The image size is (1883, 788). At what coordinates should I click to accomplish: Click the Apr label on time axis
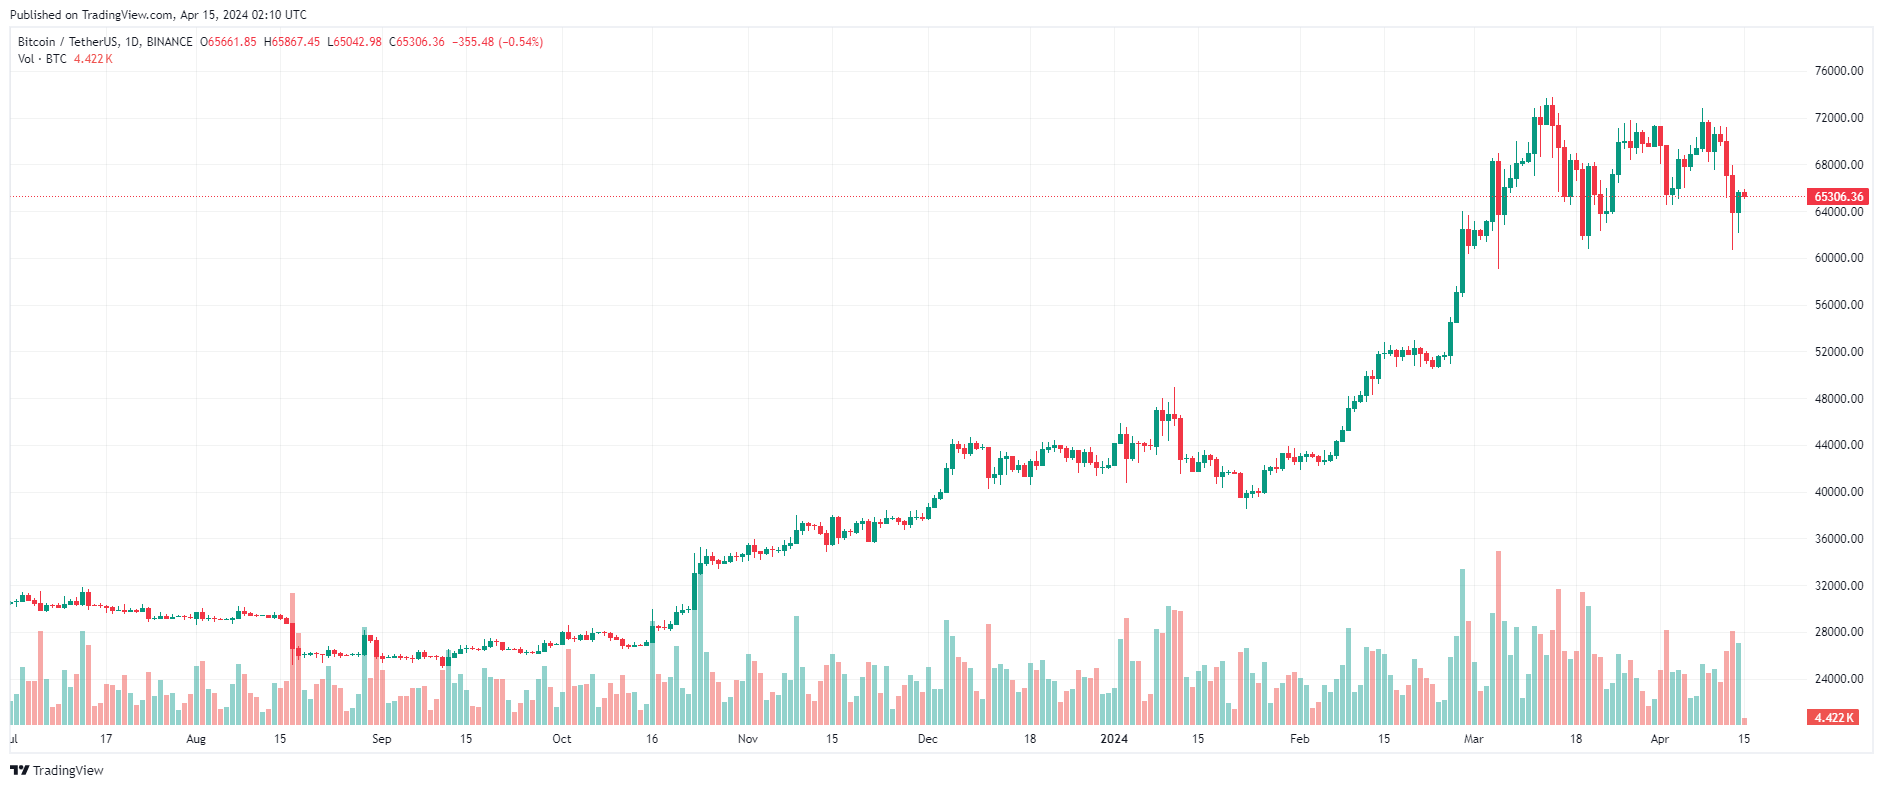tap(1660, 739)
